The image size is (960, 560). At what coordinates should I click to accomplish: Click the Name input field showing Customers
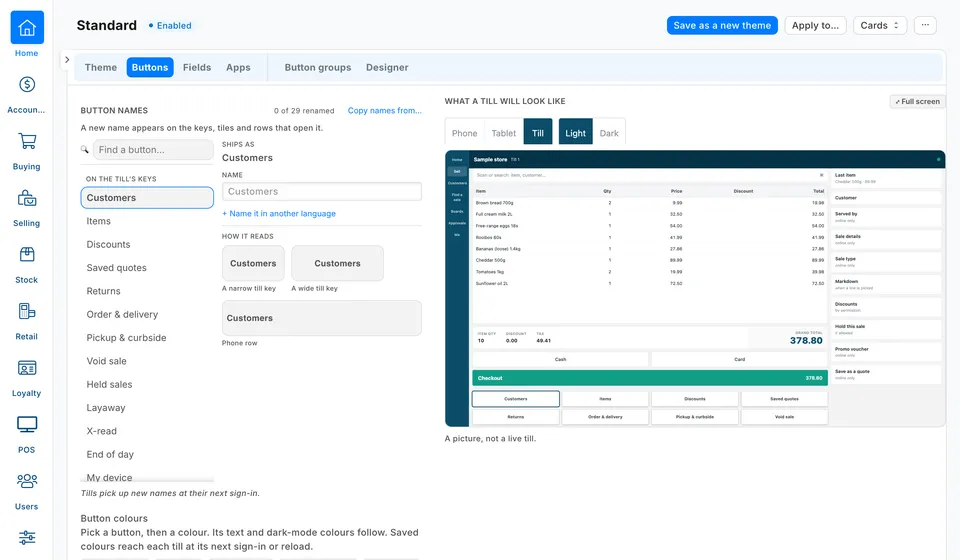click(x=321, y=192)
